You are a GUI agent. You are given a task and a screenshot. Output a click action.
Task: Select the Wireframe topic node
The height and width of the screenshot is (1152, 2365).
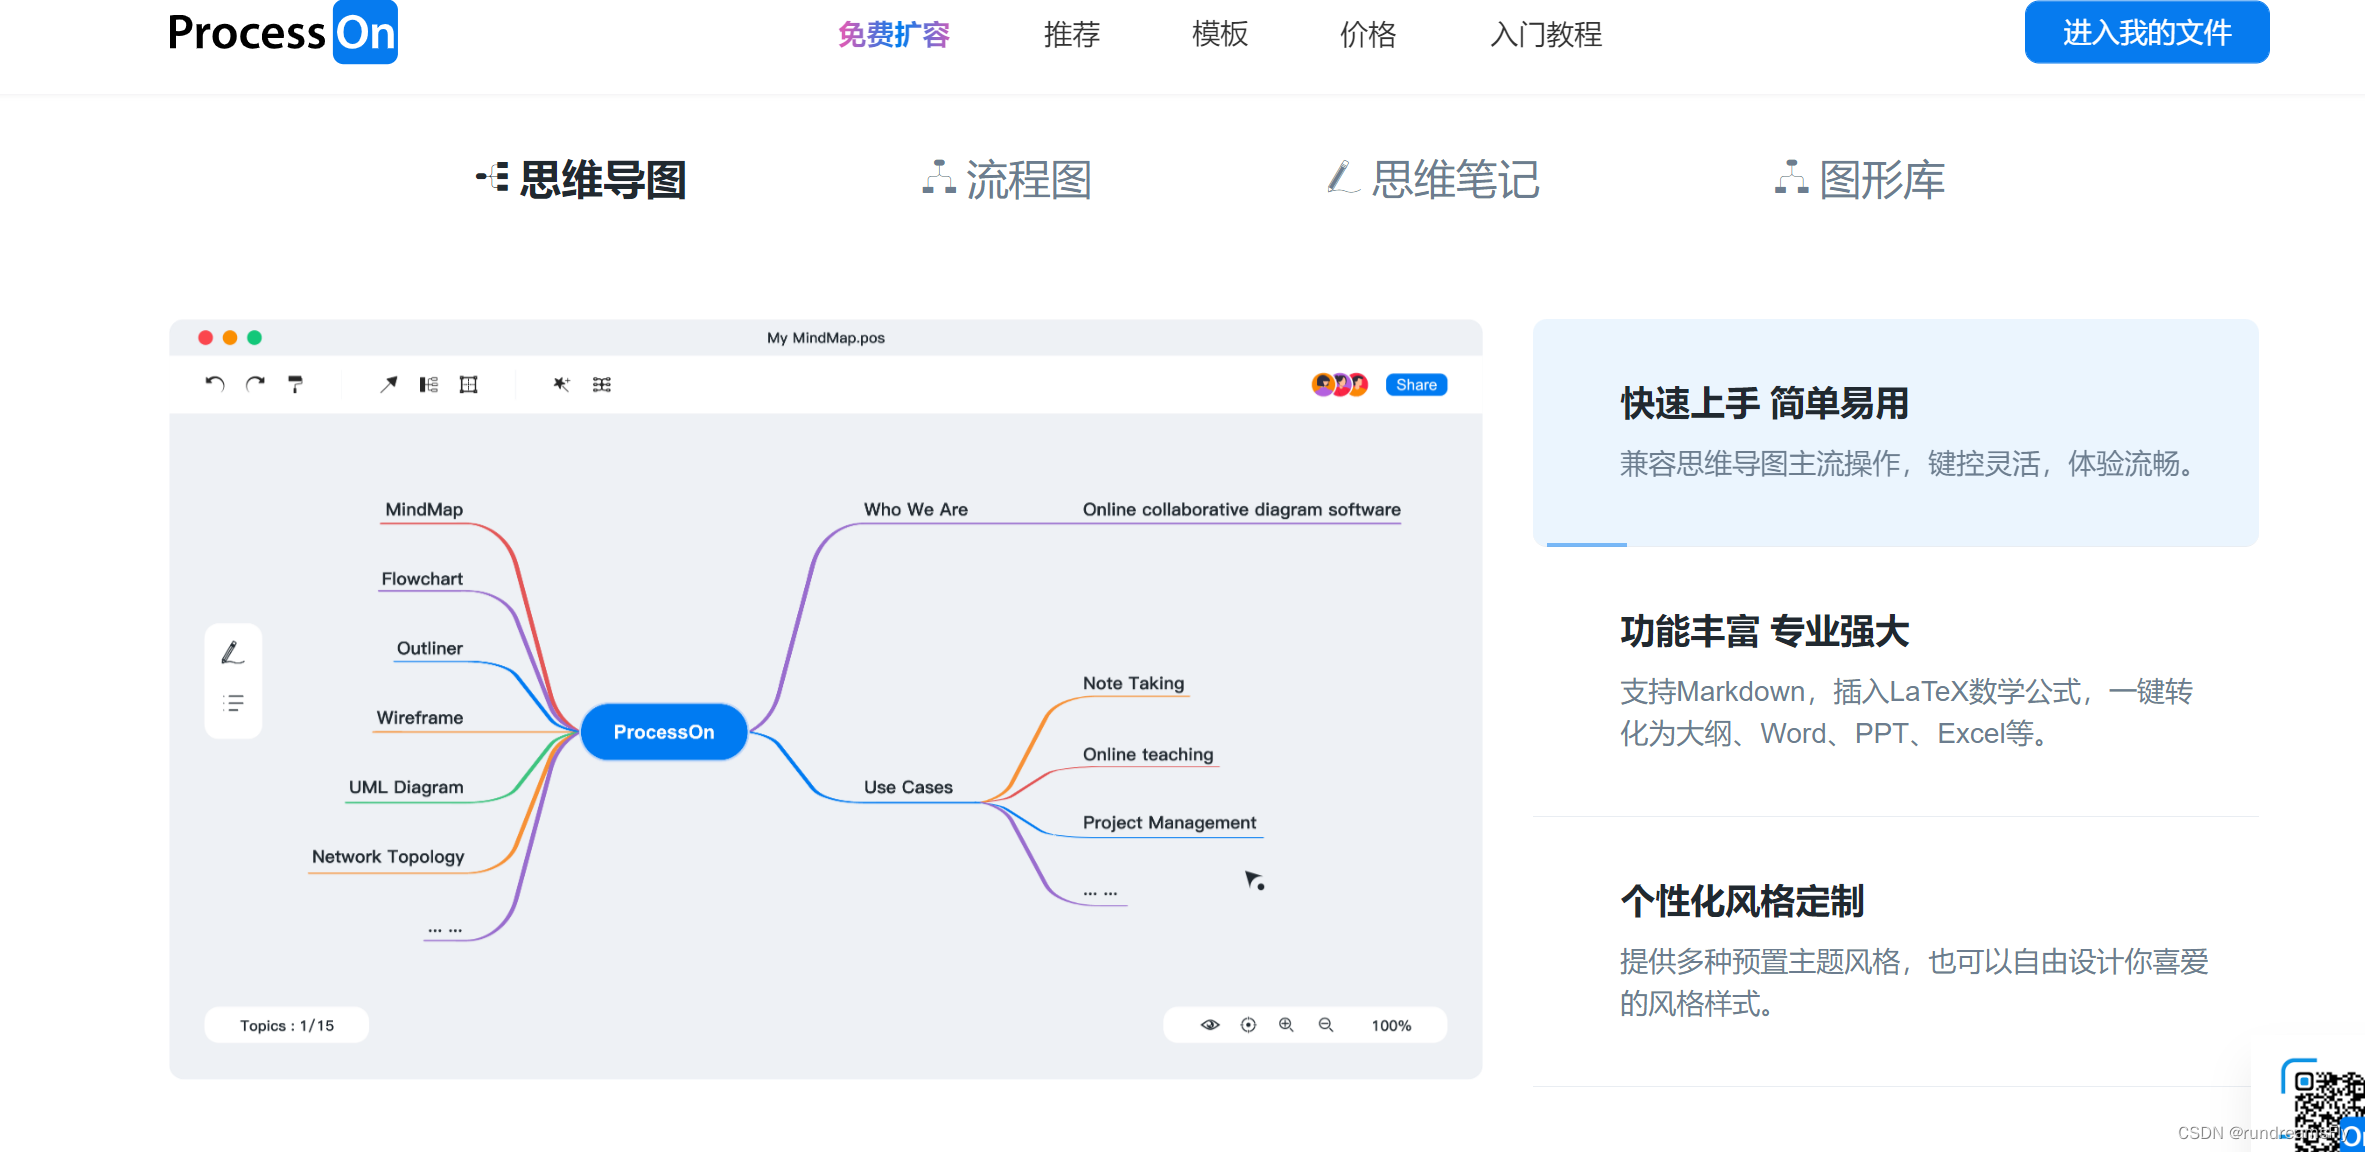(420, 717)
